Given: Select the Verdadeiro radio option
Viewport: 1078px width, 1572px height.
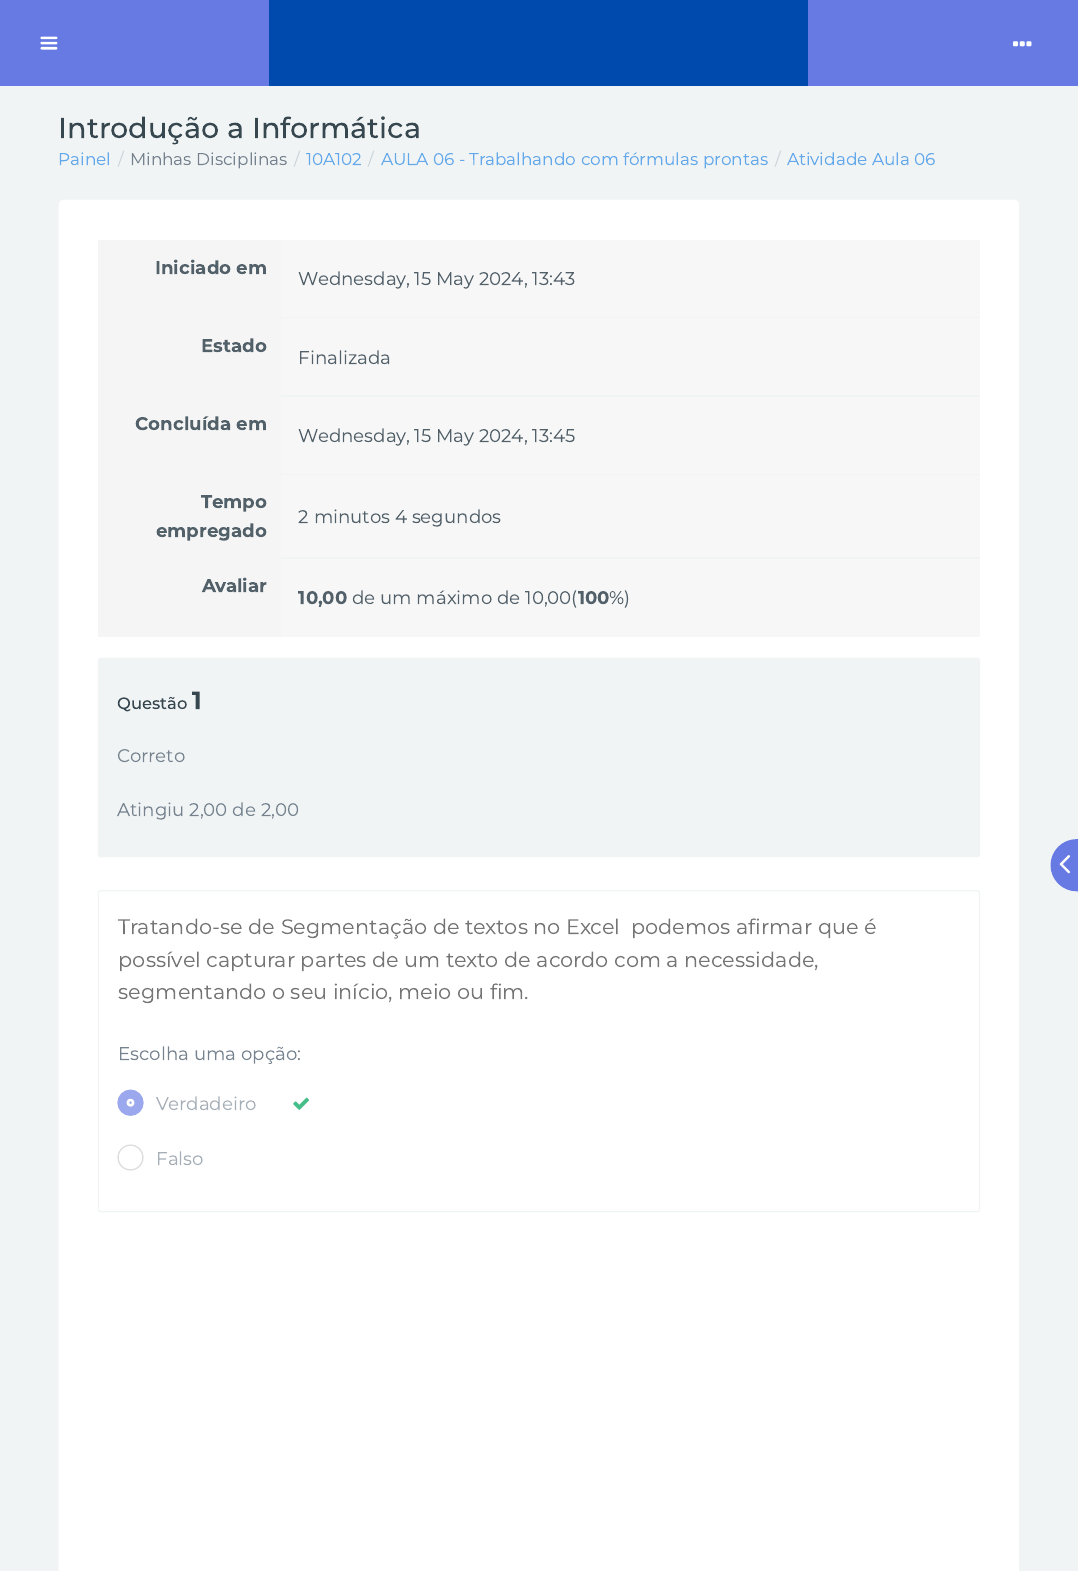Looking at the screenshot, I should [131, 1103].
